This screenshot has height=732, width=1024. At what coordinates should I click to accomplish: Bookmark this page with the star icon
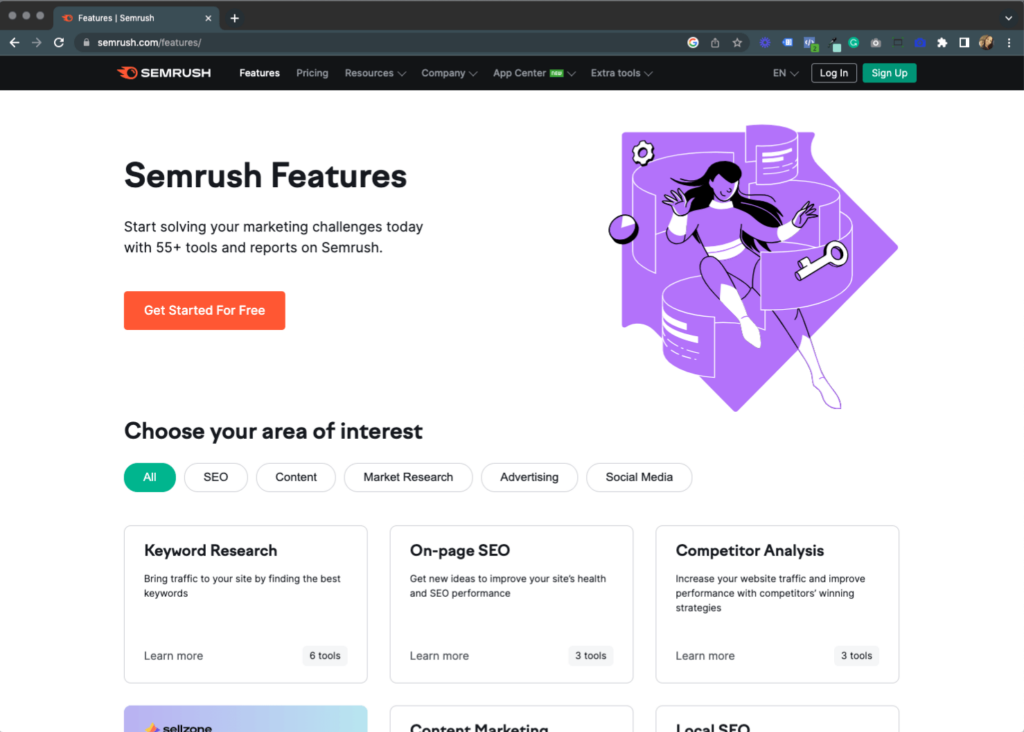pos(737,42)
